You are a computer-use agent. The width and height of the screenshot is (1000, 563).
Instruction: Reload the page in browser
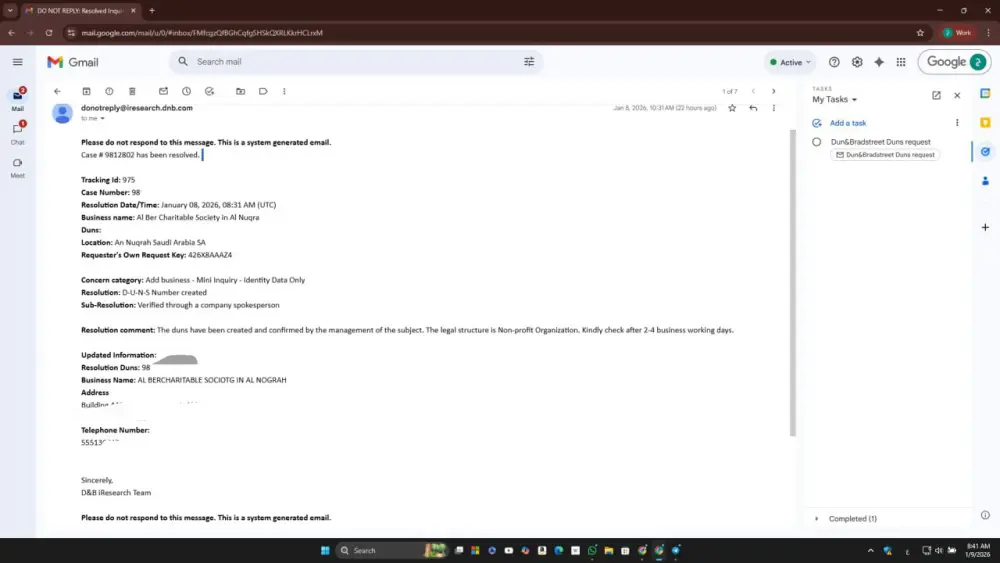click(48, 33)
